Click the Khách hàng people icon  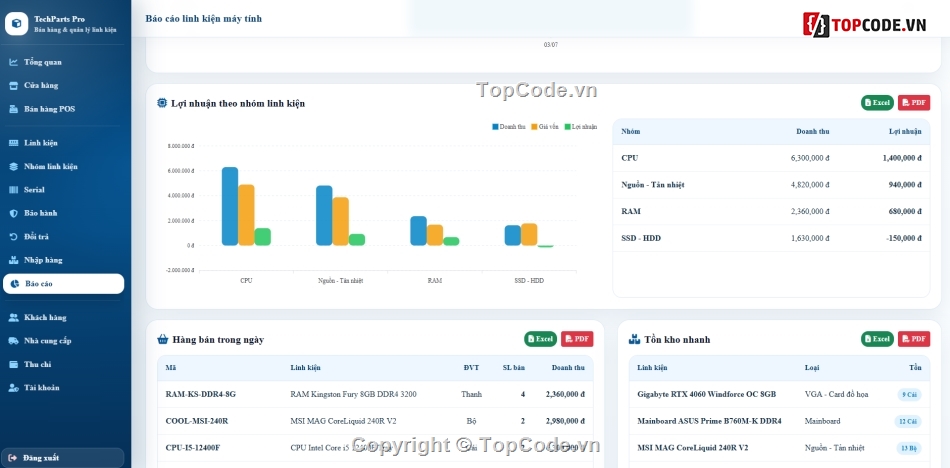click(13, 318)
